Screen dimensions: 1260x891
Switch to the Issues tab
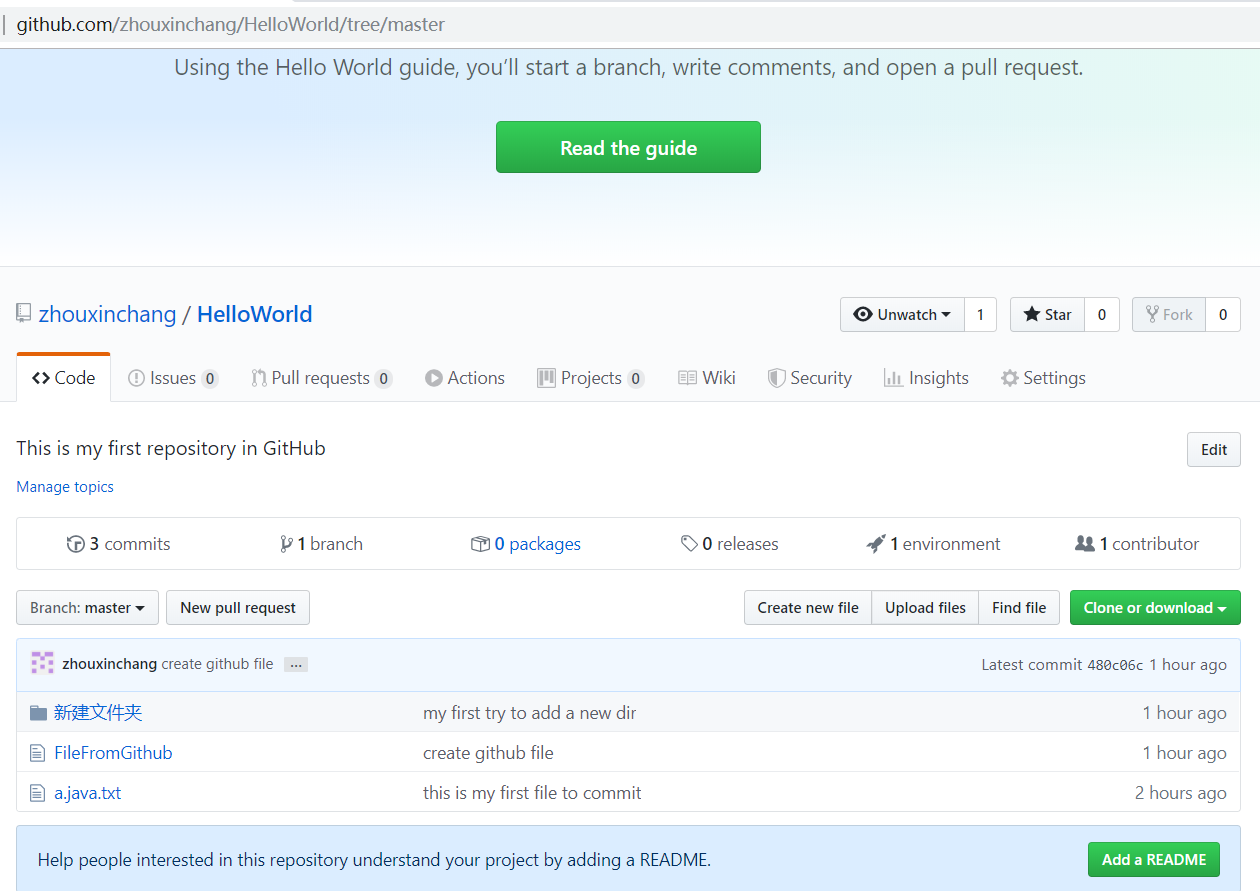point(173,378)
